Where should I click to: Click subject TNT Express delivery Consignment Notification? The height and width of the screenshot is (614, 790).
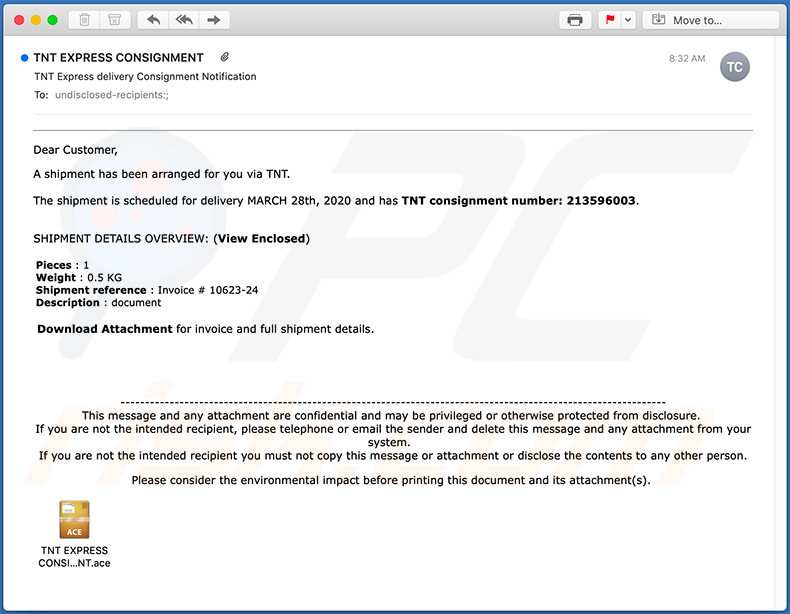coord(145,77)
